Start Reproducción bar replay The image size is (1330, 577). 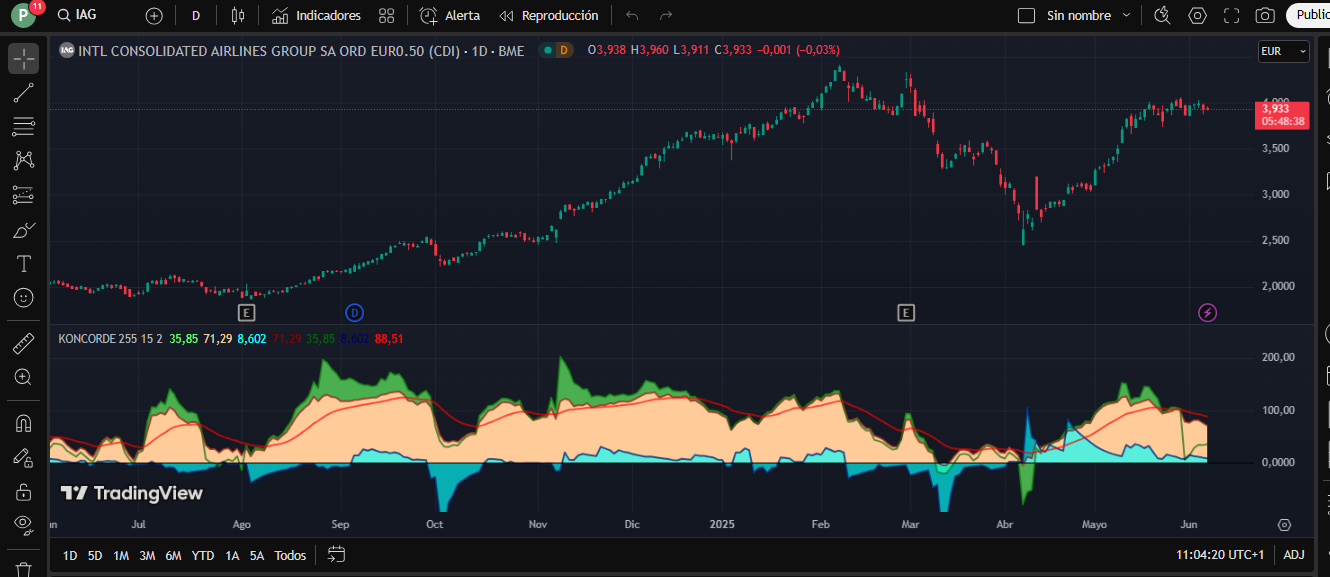click(x=549, y=16)
